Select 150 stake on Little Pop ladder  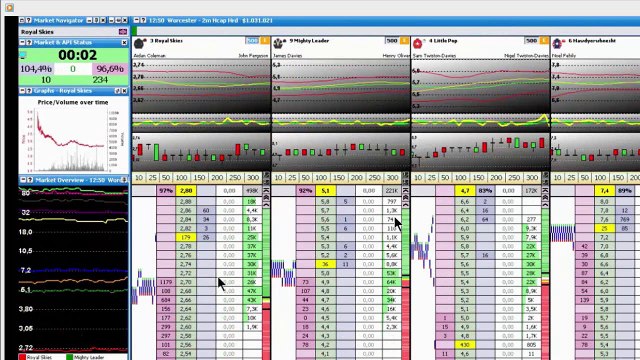tap(478, 178)
